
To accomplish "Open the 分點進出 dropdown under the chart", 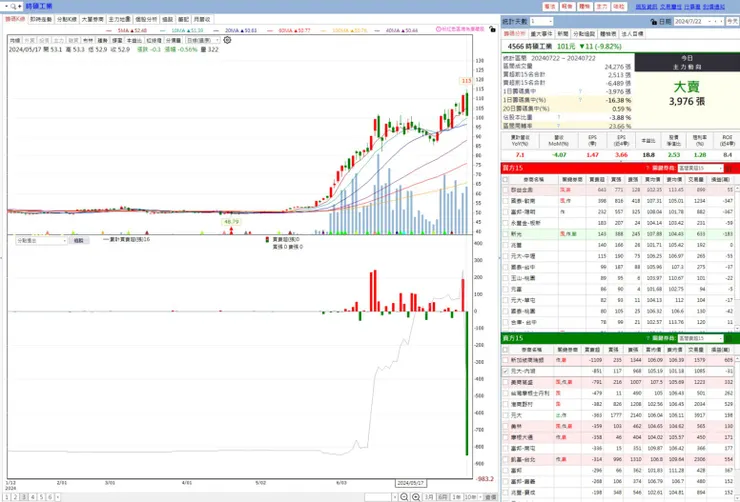I will pyautogui.click(x=42, y=241).
